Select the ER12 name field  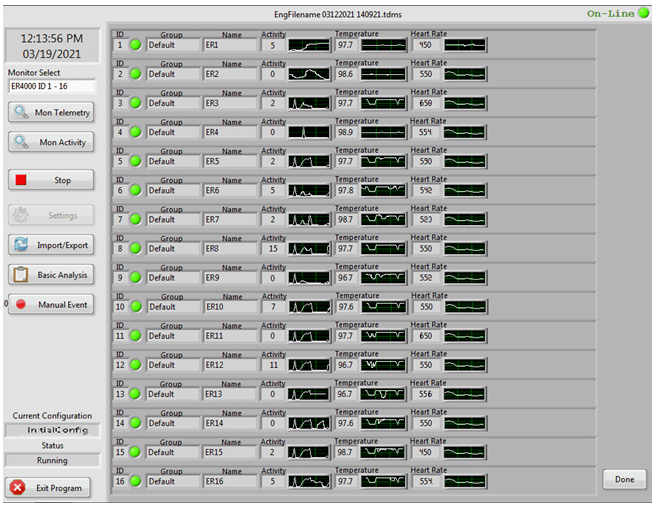tap(229, 366)
